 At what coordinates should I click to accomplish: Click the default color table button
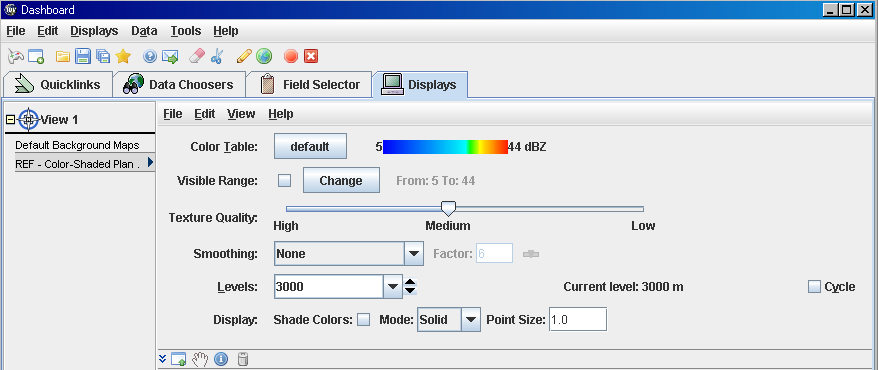tap(310, 147)
